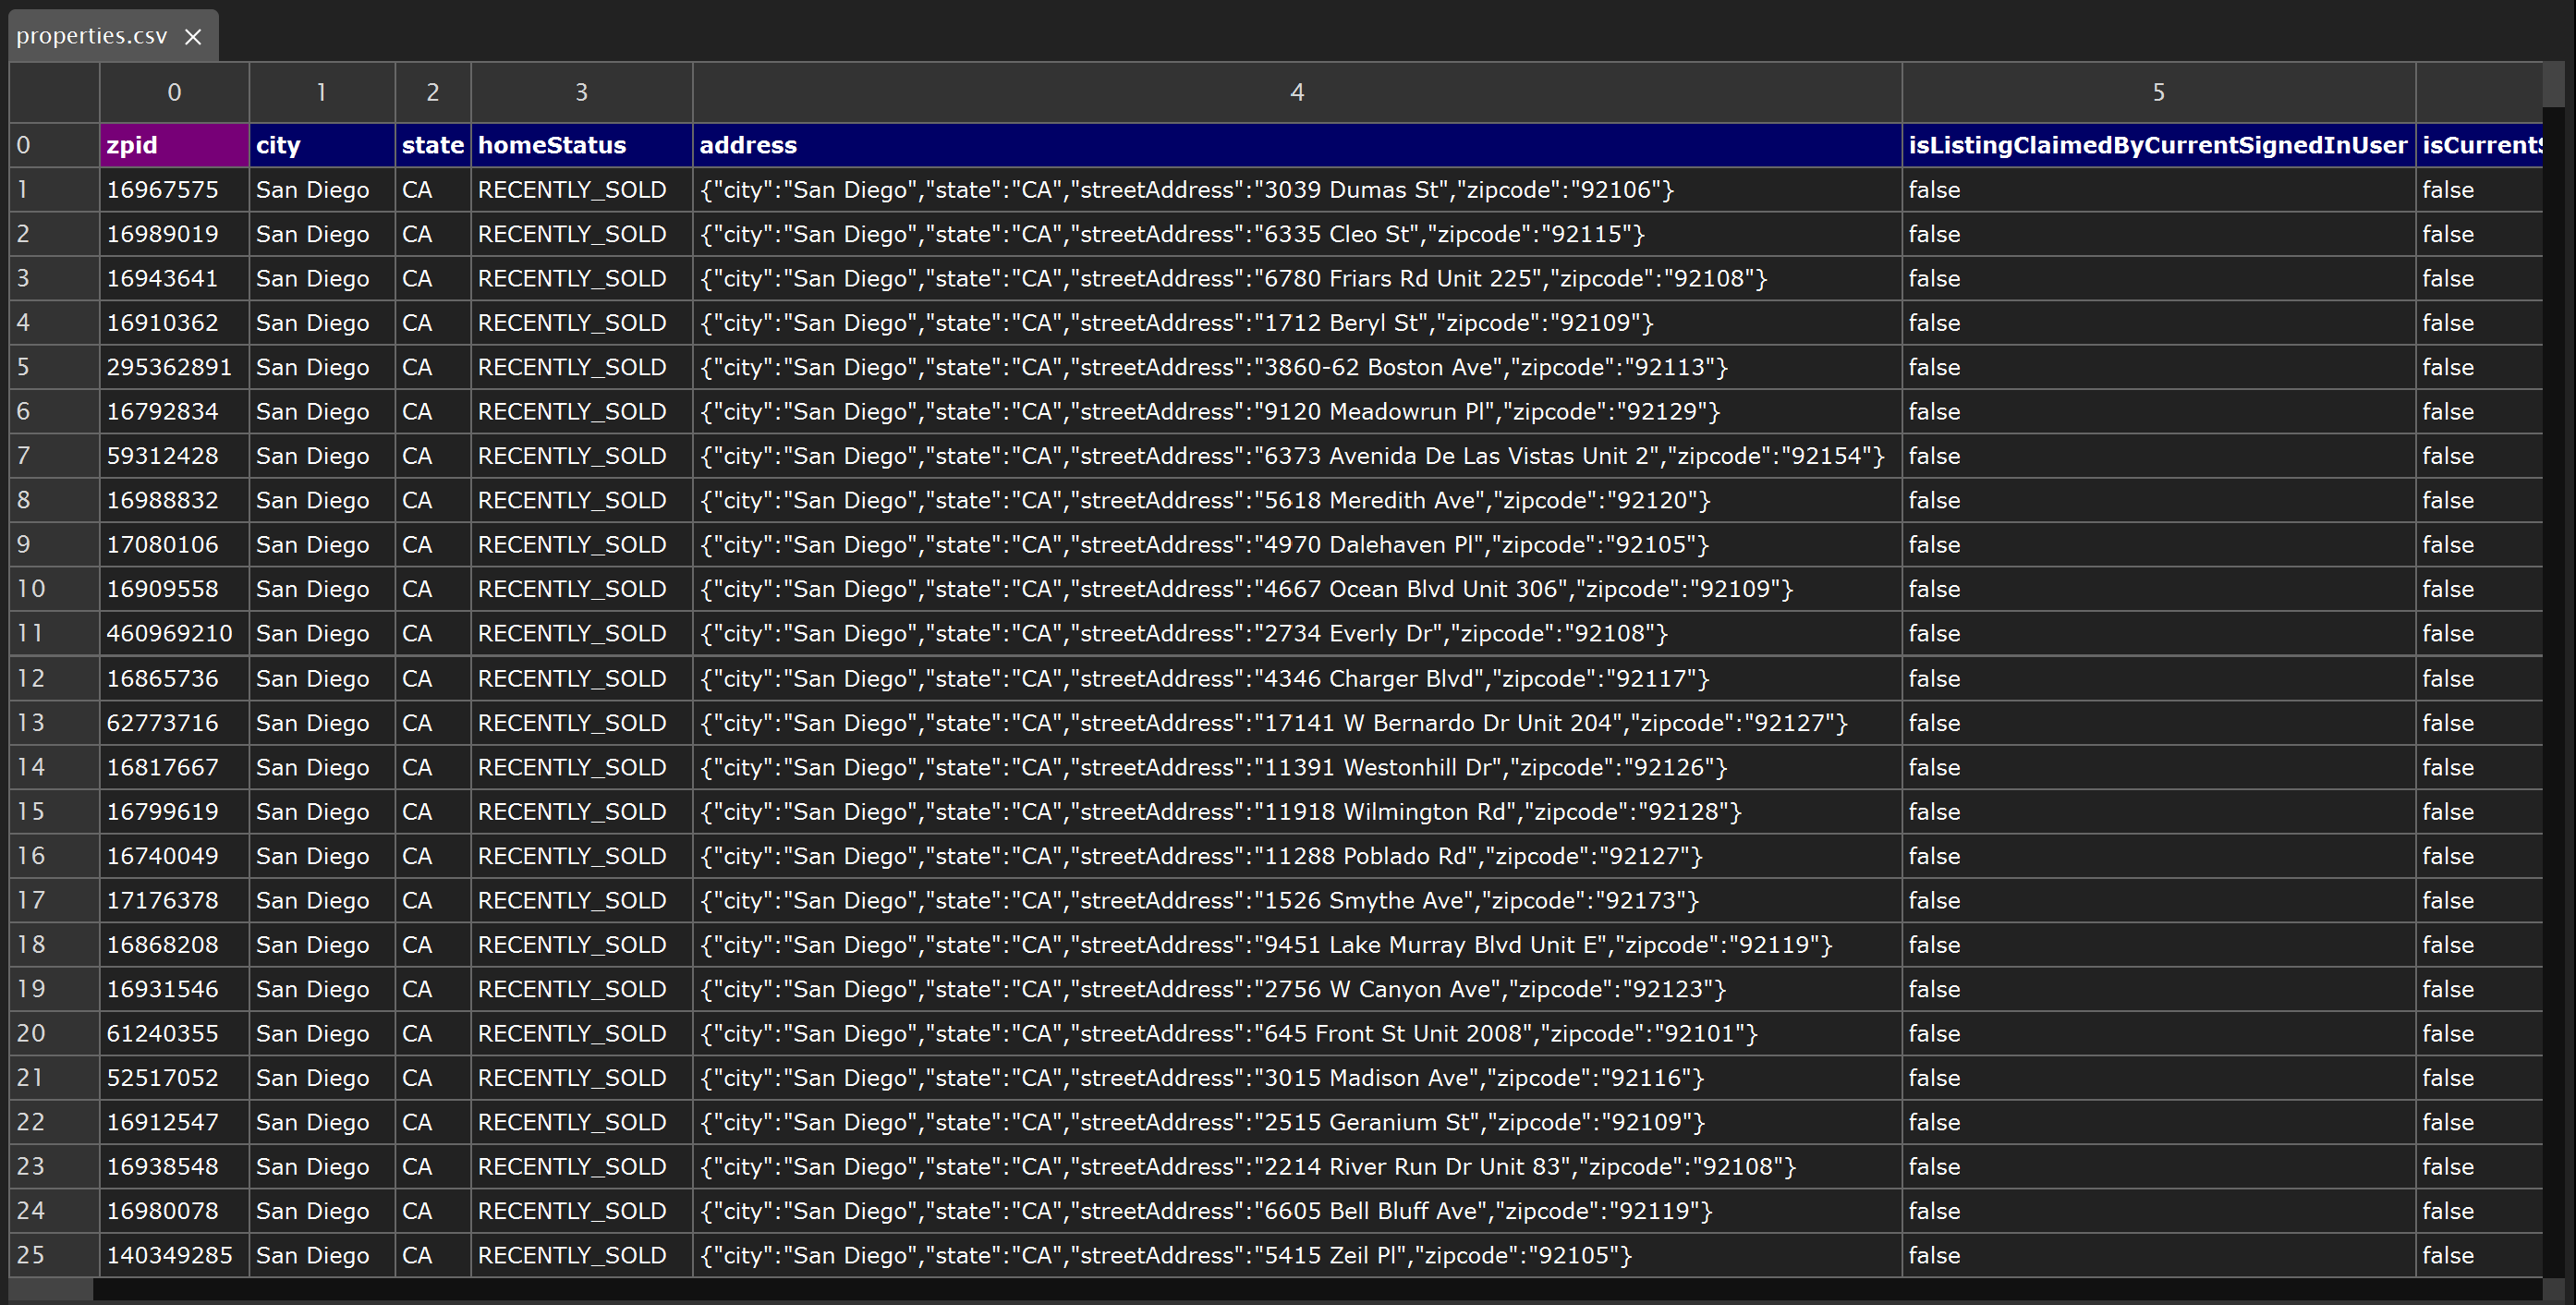Click the RECENTLY_SOLD cell in row 12
This screenshot has width=2576, height=1305.
[x=581, y=678]
